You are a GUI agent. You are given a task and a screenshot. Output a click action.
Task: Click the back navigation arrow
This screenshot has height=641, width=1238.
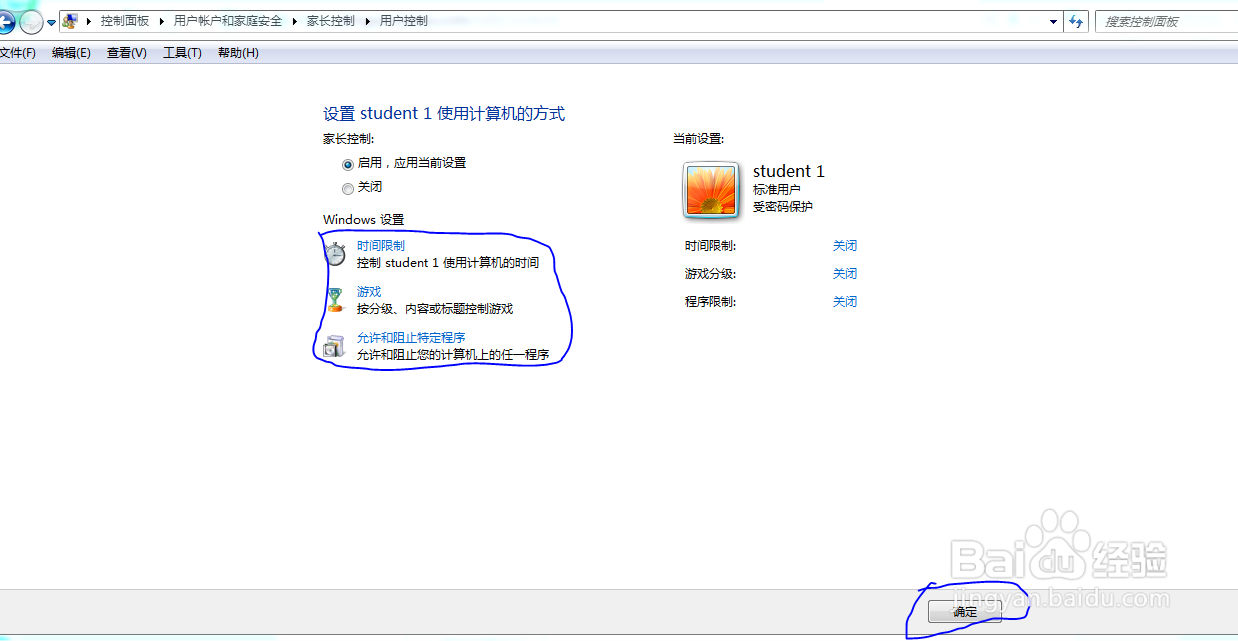pyautogui.click(x=8, y=21)
